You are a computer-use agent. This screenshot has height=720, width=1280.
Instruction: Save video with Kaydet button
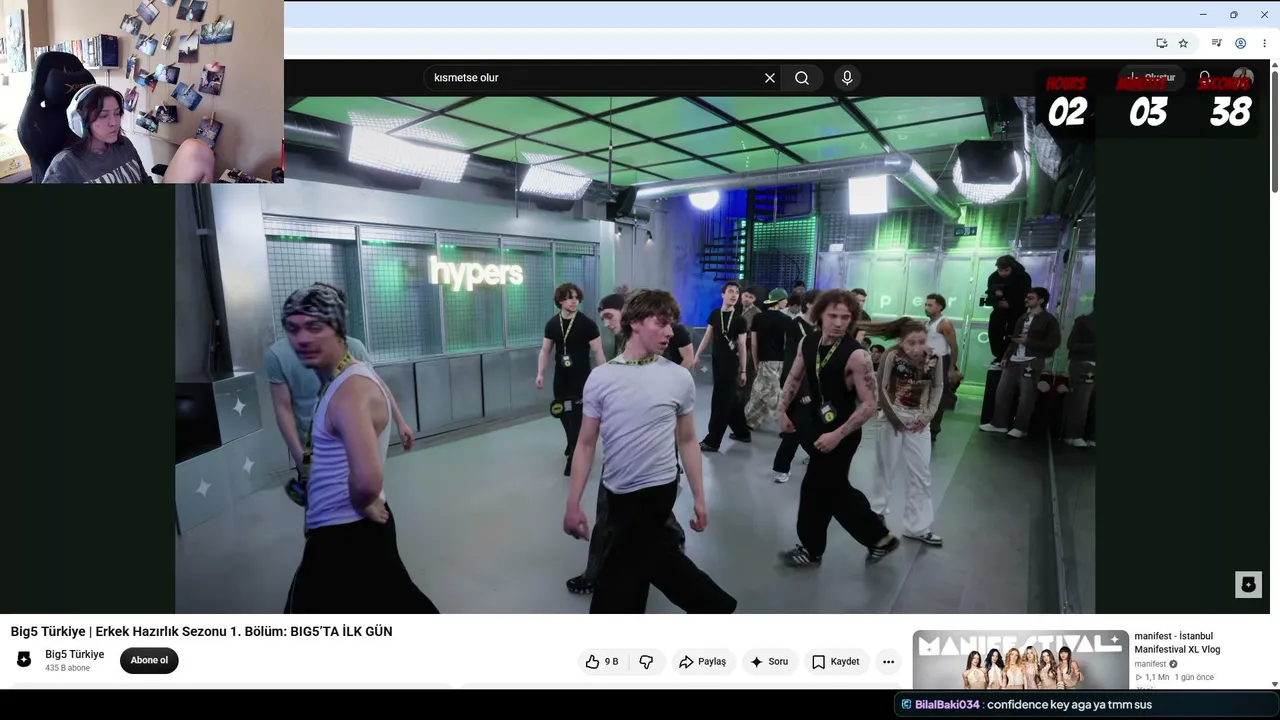(836, 662)
